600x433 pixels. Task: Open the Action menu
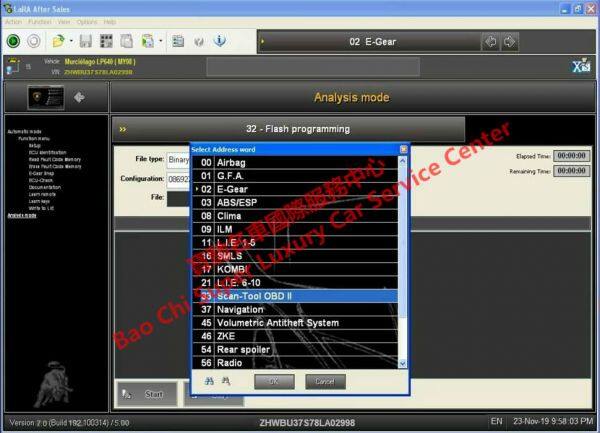click(x=12, y=21)
